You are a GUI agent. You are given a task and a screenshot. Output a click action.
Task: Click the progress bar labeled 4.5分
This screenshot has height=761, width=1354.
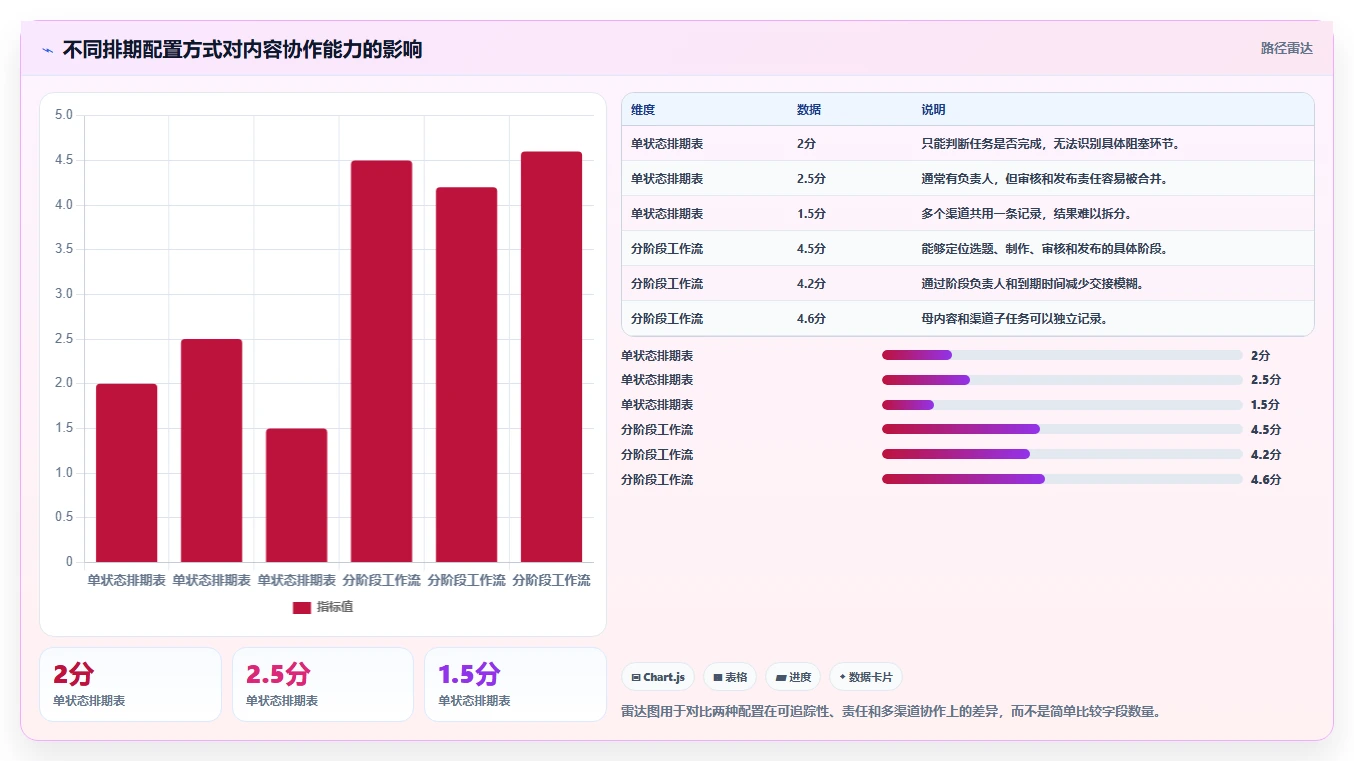click(x=1062, y=429)
